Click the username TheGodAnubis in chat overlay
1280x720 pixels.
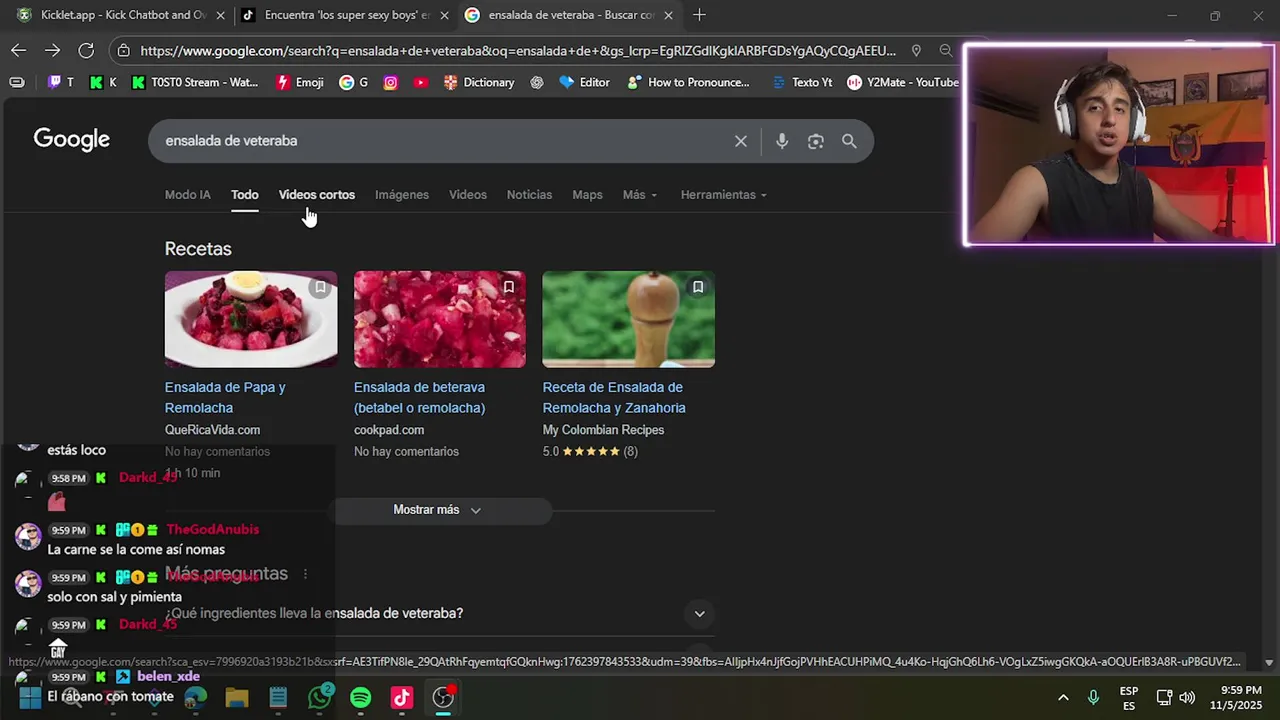coord(212,529)
